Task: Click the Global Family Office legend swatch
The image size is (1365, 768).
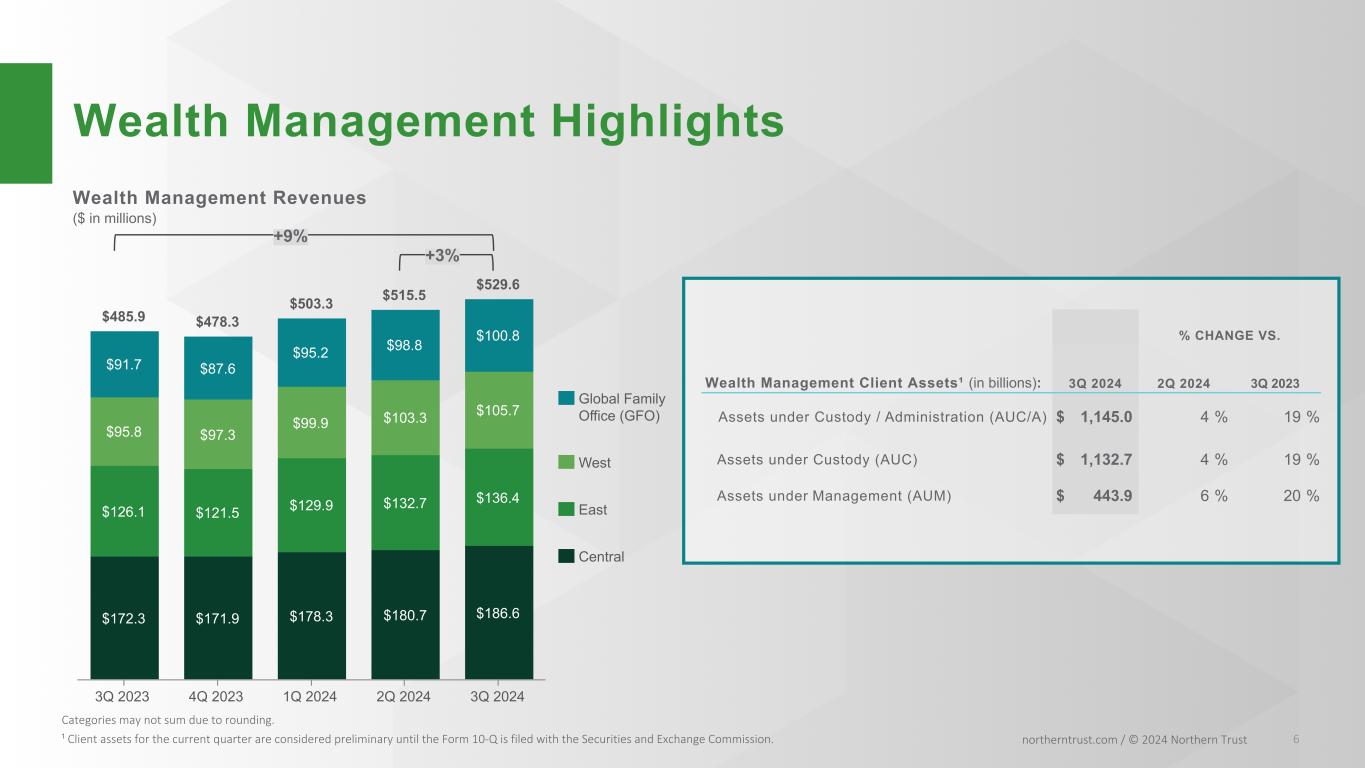Action: click(x=565, y=400)
